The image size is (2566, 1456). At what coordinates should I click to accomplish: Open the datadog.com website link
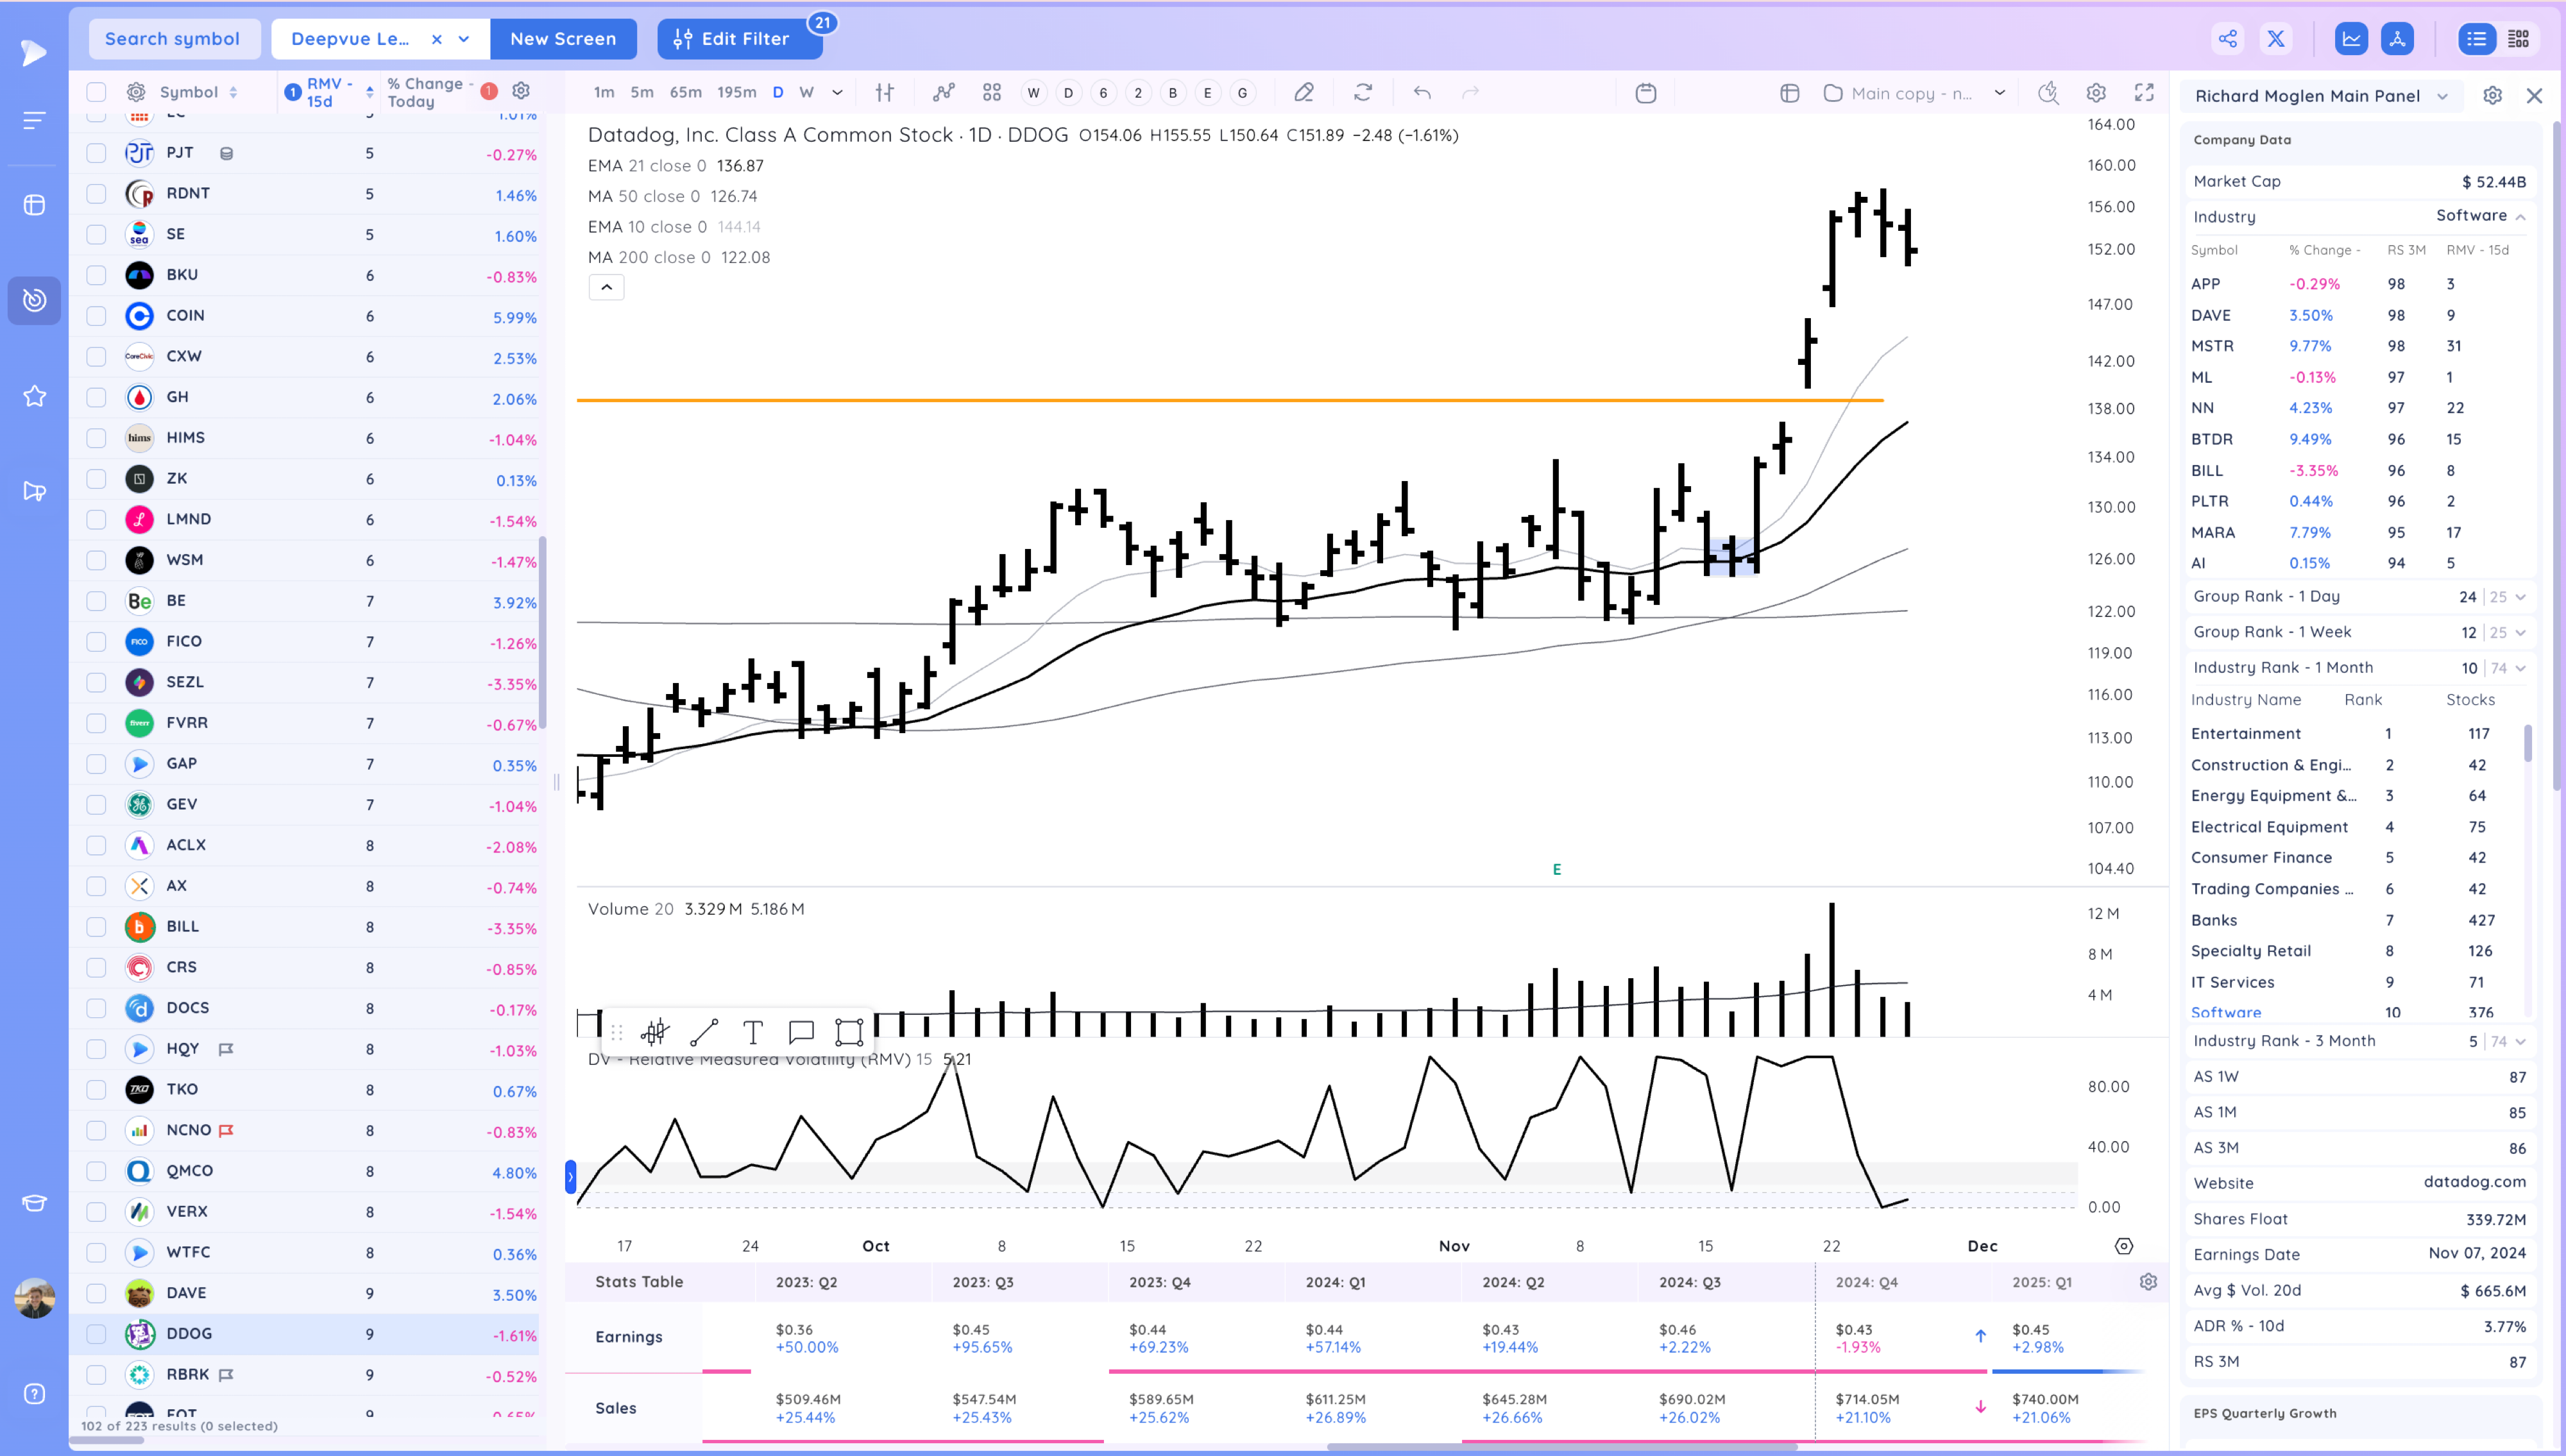click(x=2474, y=1182)
